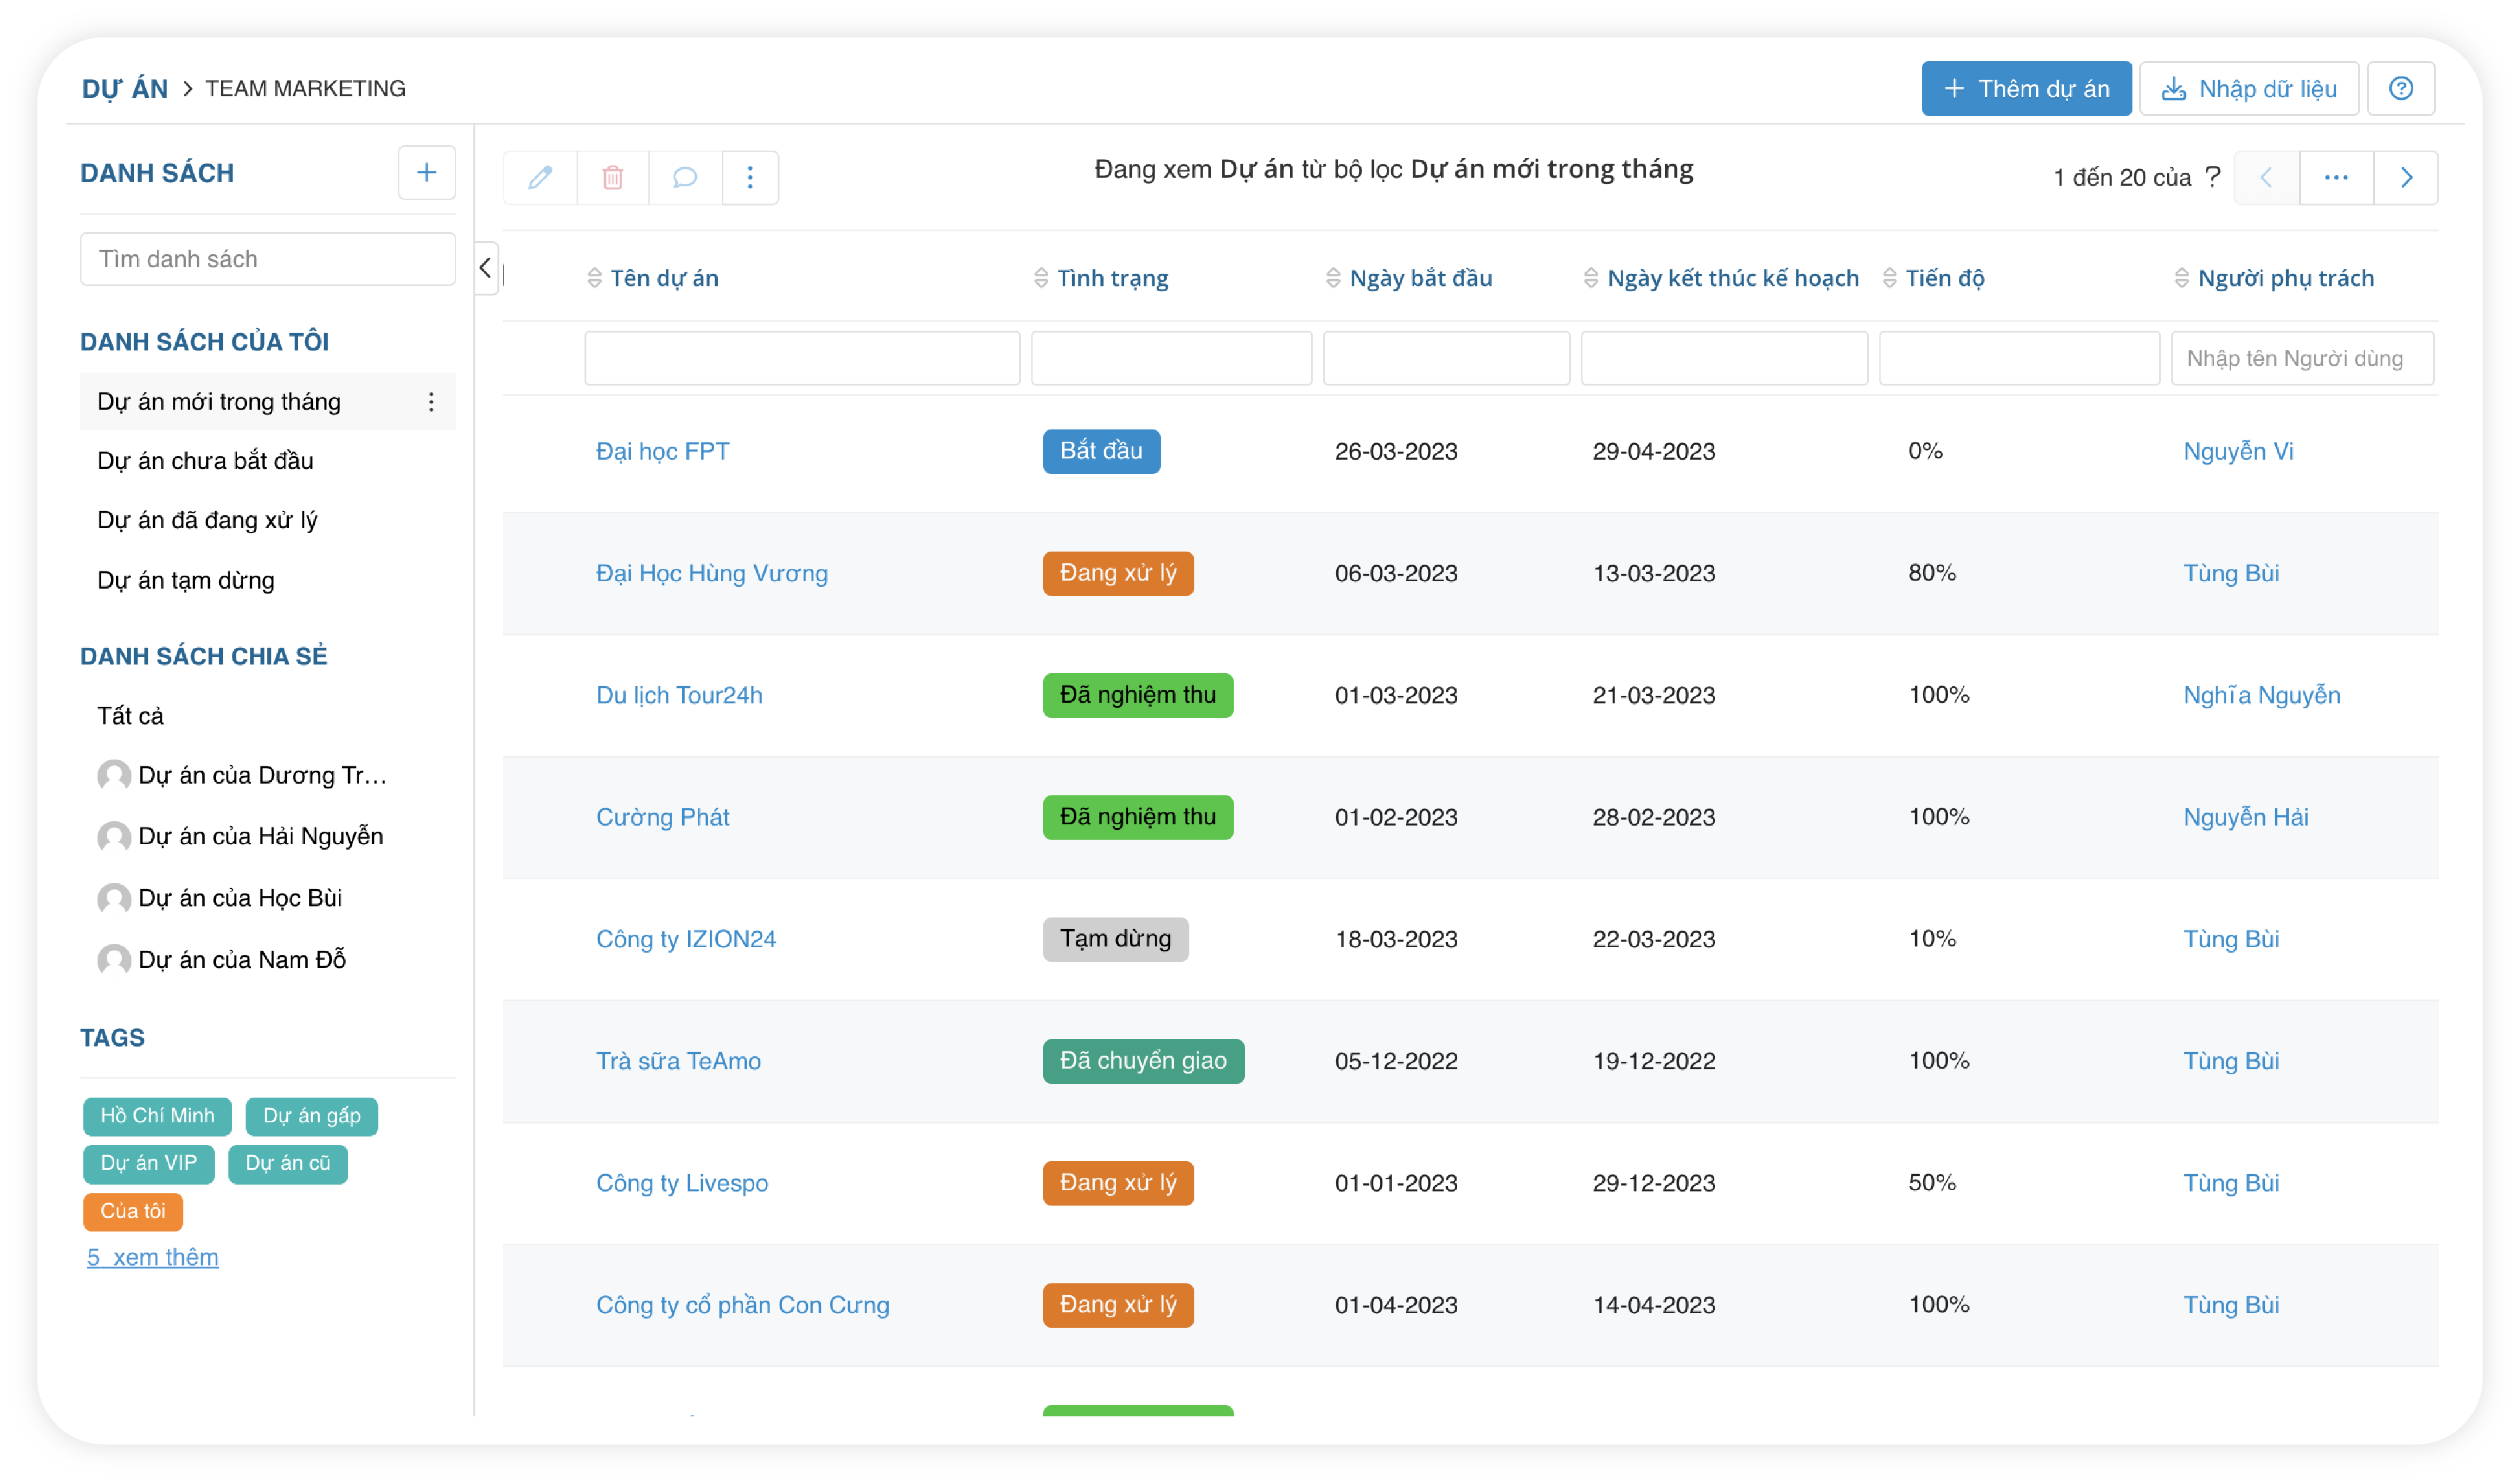Image resolution: width=2520 pixels, height=1482 pixels.
Task: Click the more options (three dots) icon in toolbar
Action: 750,176
